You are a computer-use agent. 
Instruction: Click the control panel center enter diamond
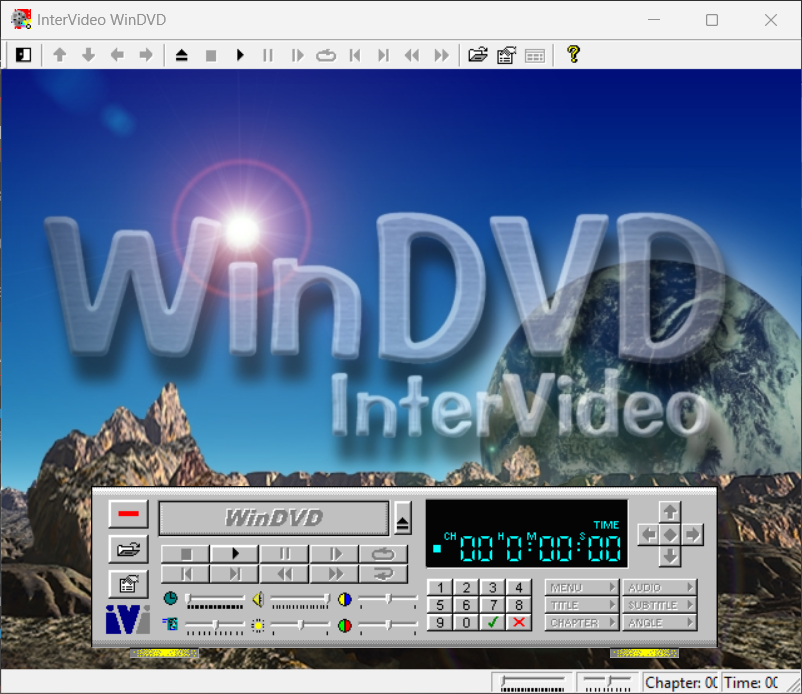pos(670,535)
